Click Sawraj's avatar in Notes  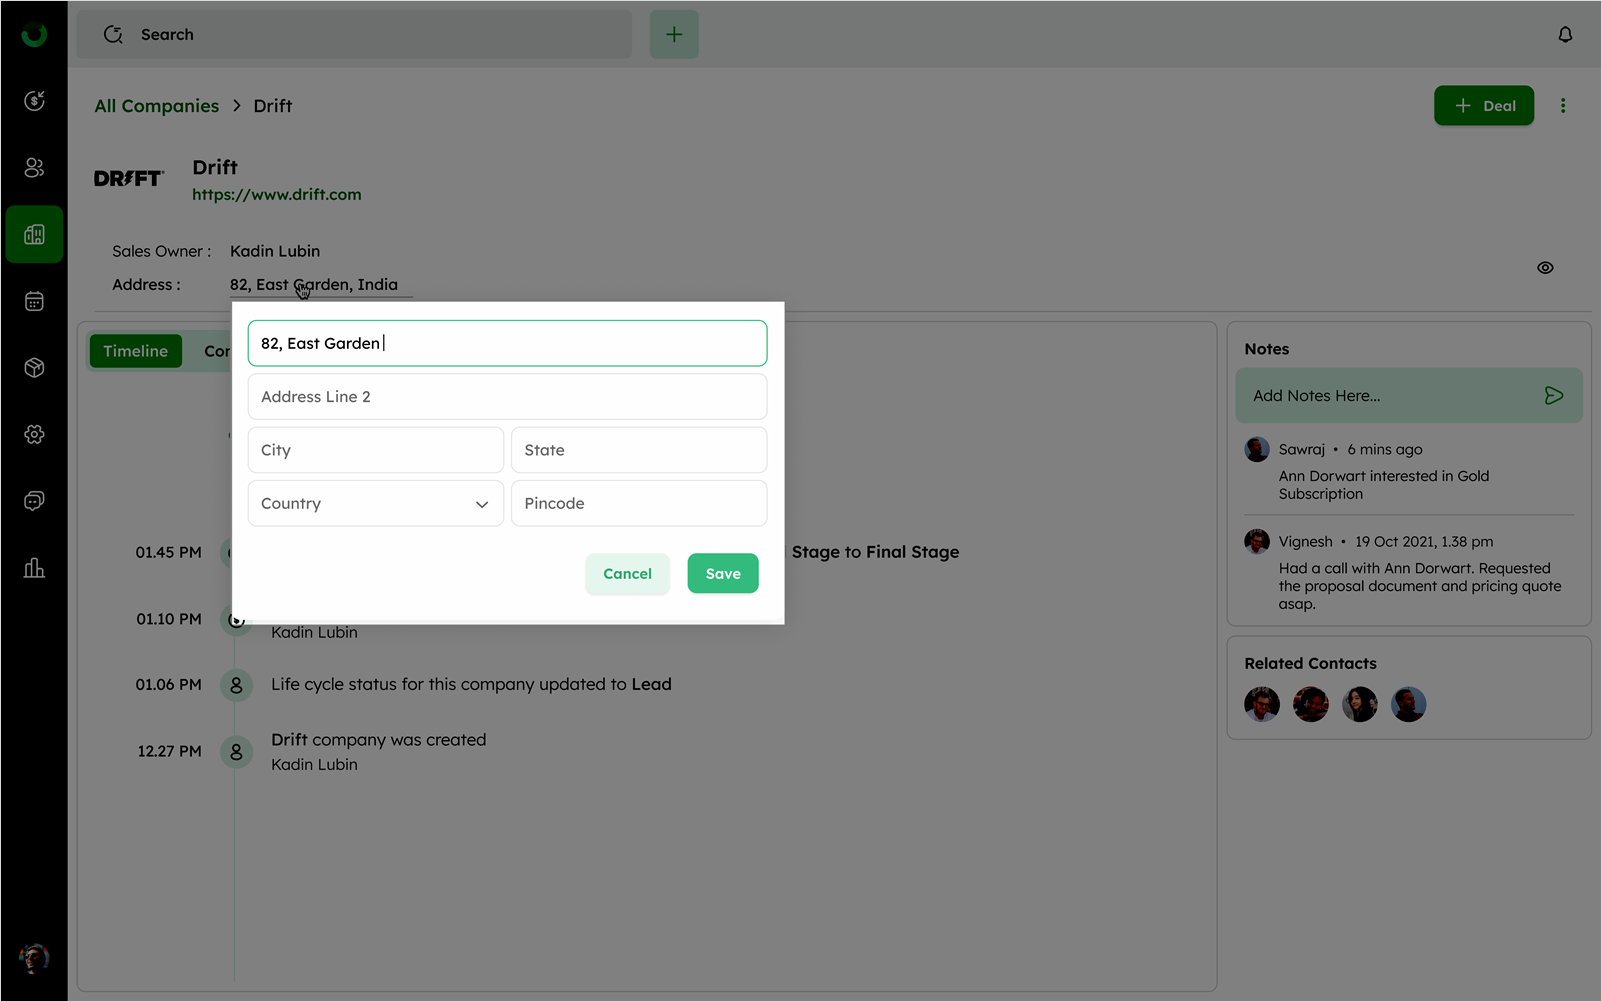1257,449
